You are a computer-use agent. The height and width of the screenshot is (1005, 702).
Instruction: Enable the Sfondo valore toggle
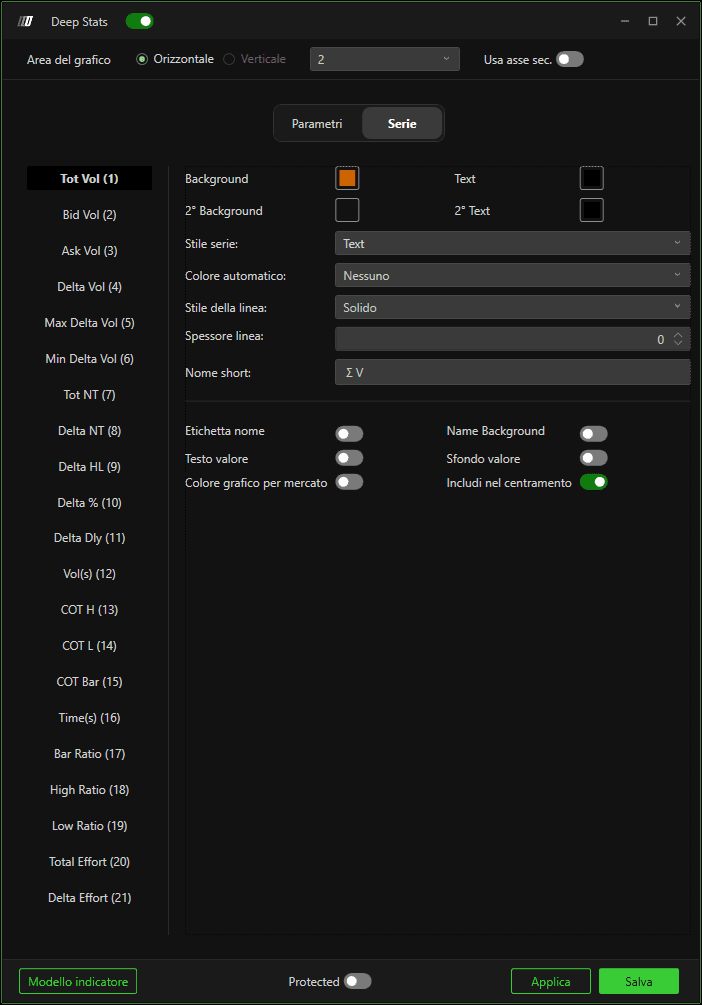point(594,458)
